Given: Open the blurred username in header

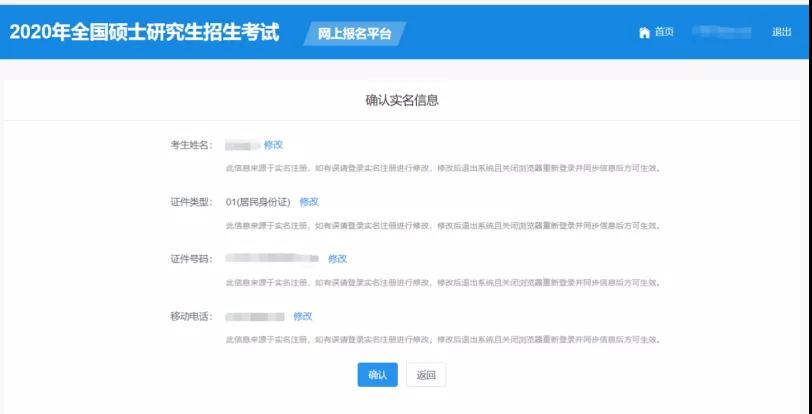Looking at the screenshot, I should click(722, 32).
